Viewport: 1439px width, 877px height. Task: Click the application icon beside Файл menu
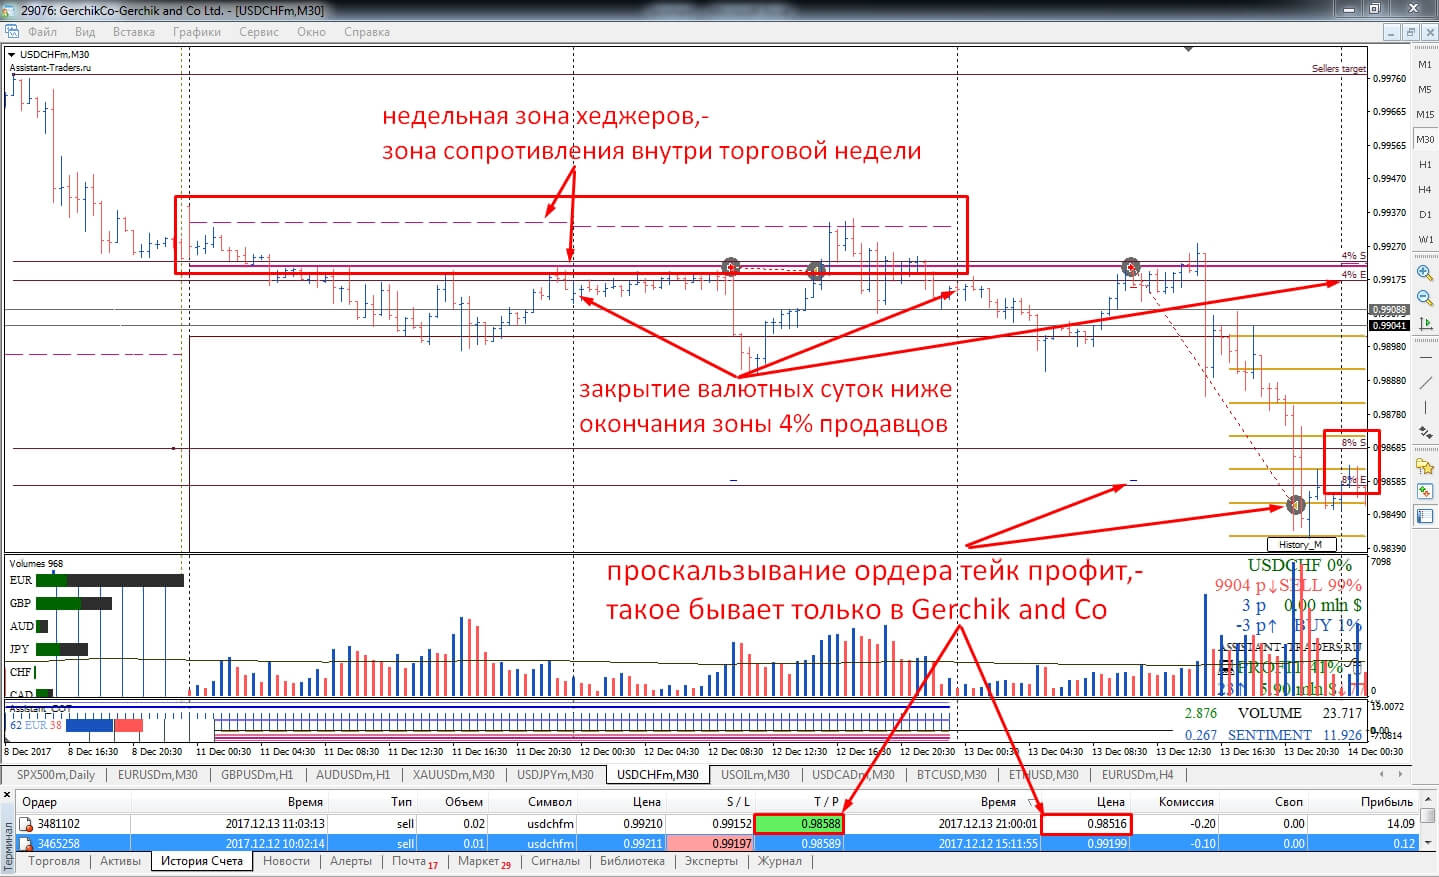(x=12, y=31)
